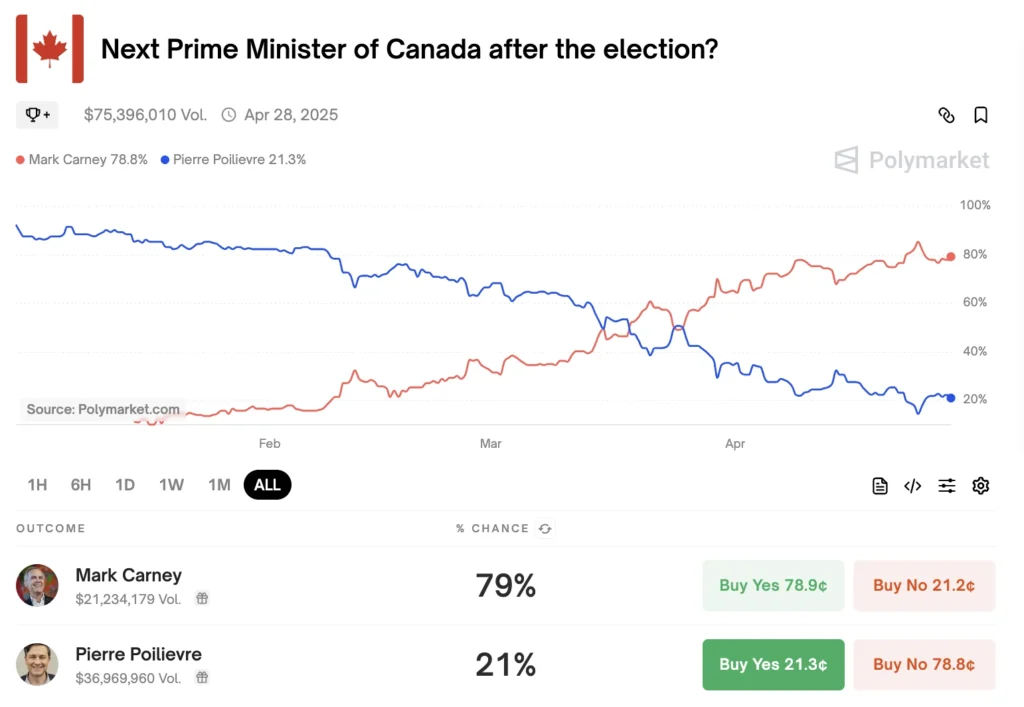Open chart display options via sliders icon
1024x707 pixels.
tap(946, 485)
